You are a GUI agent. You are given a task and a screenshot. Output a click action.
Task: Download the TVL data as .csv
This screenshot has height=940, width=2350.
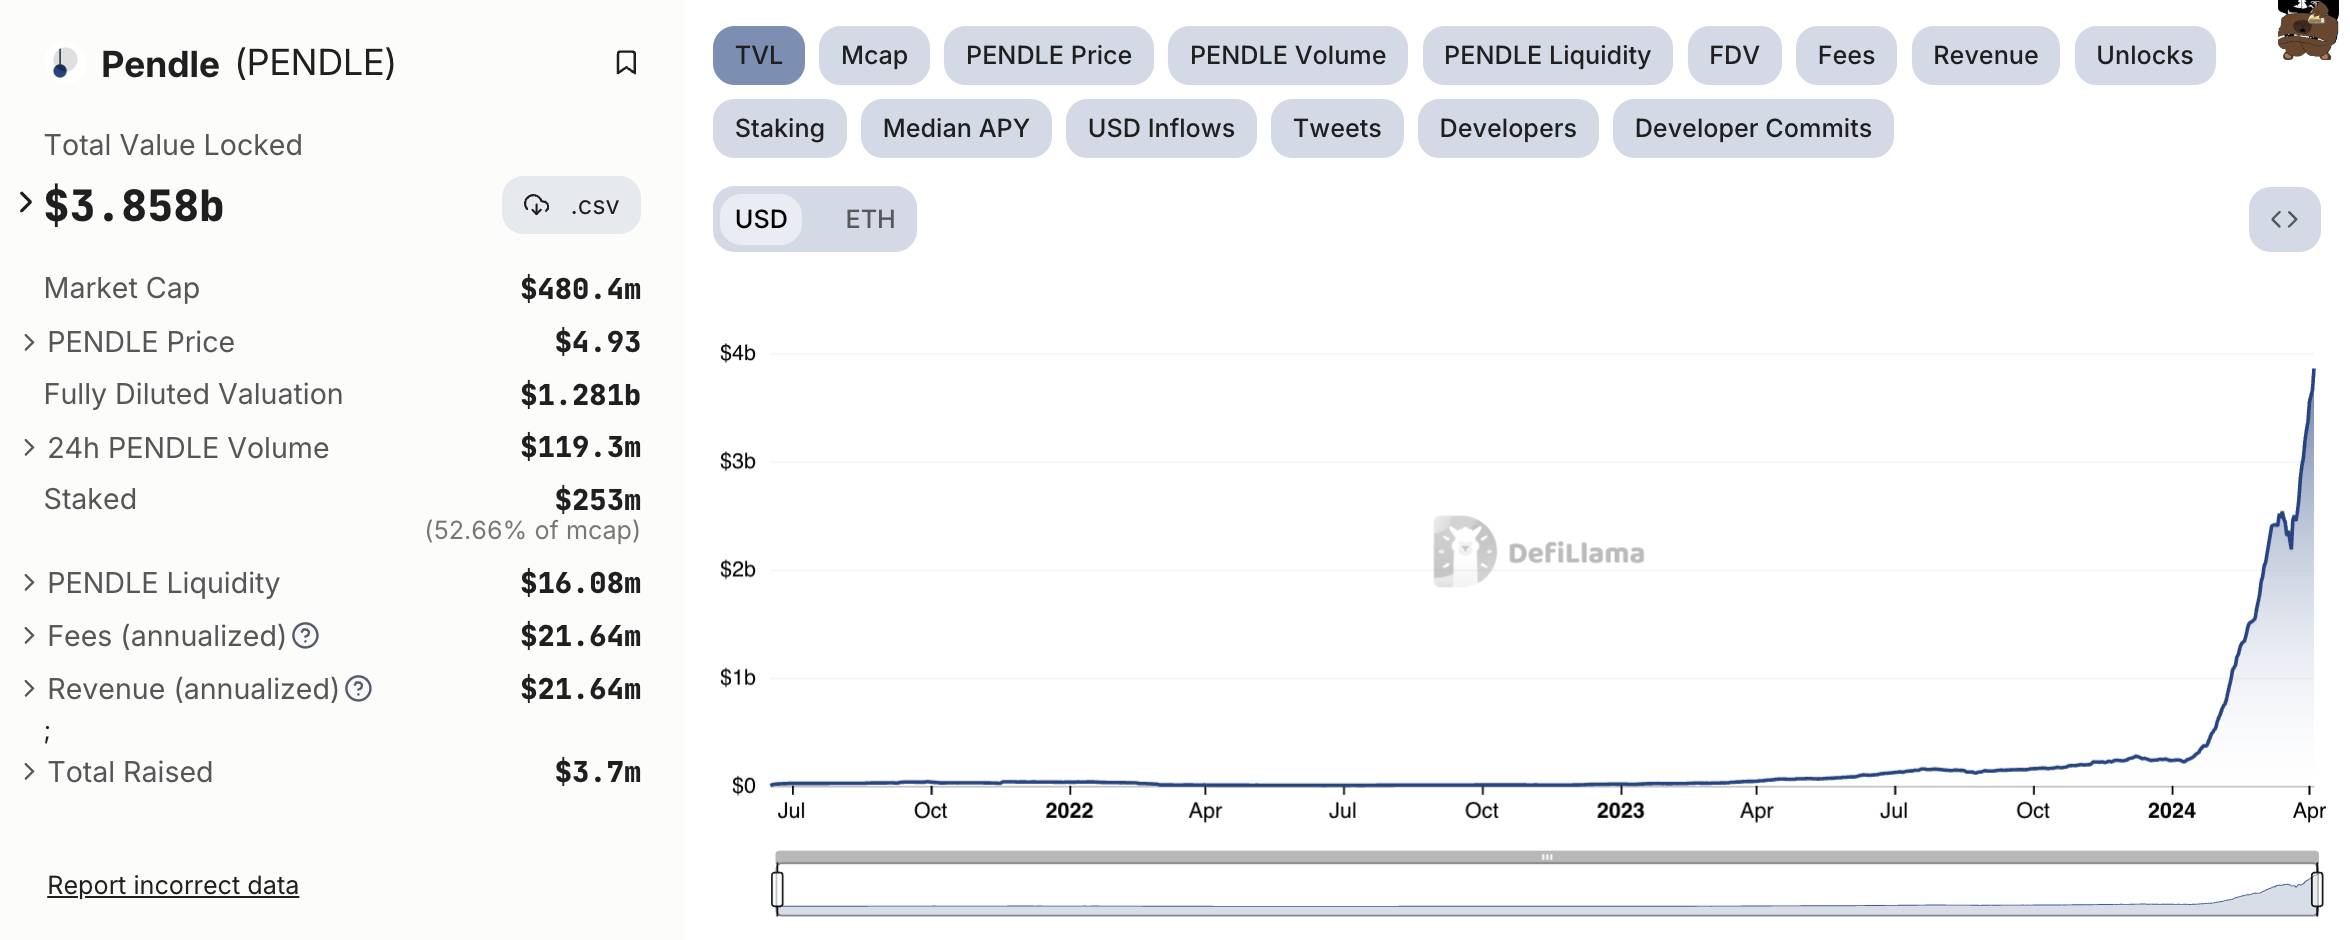(x=571, y=206)
